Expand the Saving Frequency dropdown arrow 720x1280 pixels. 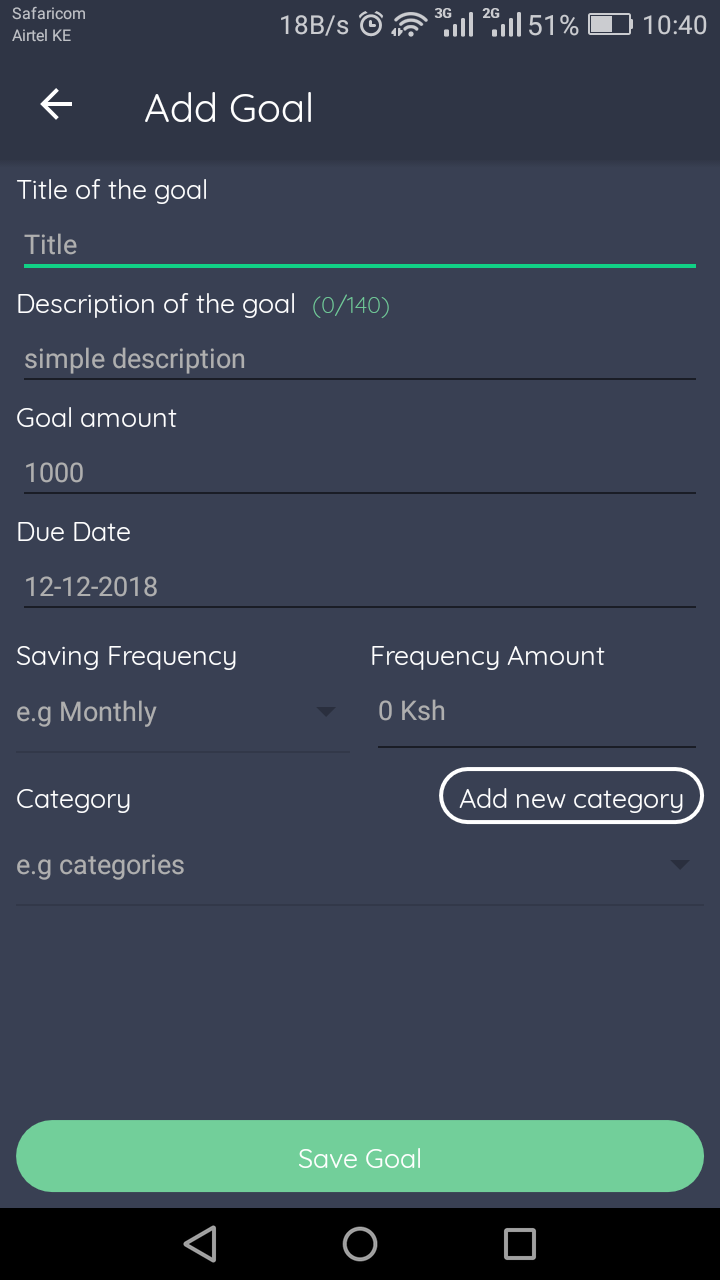[326, 712]
